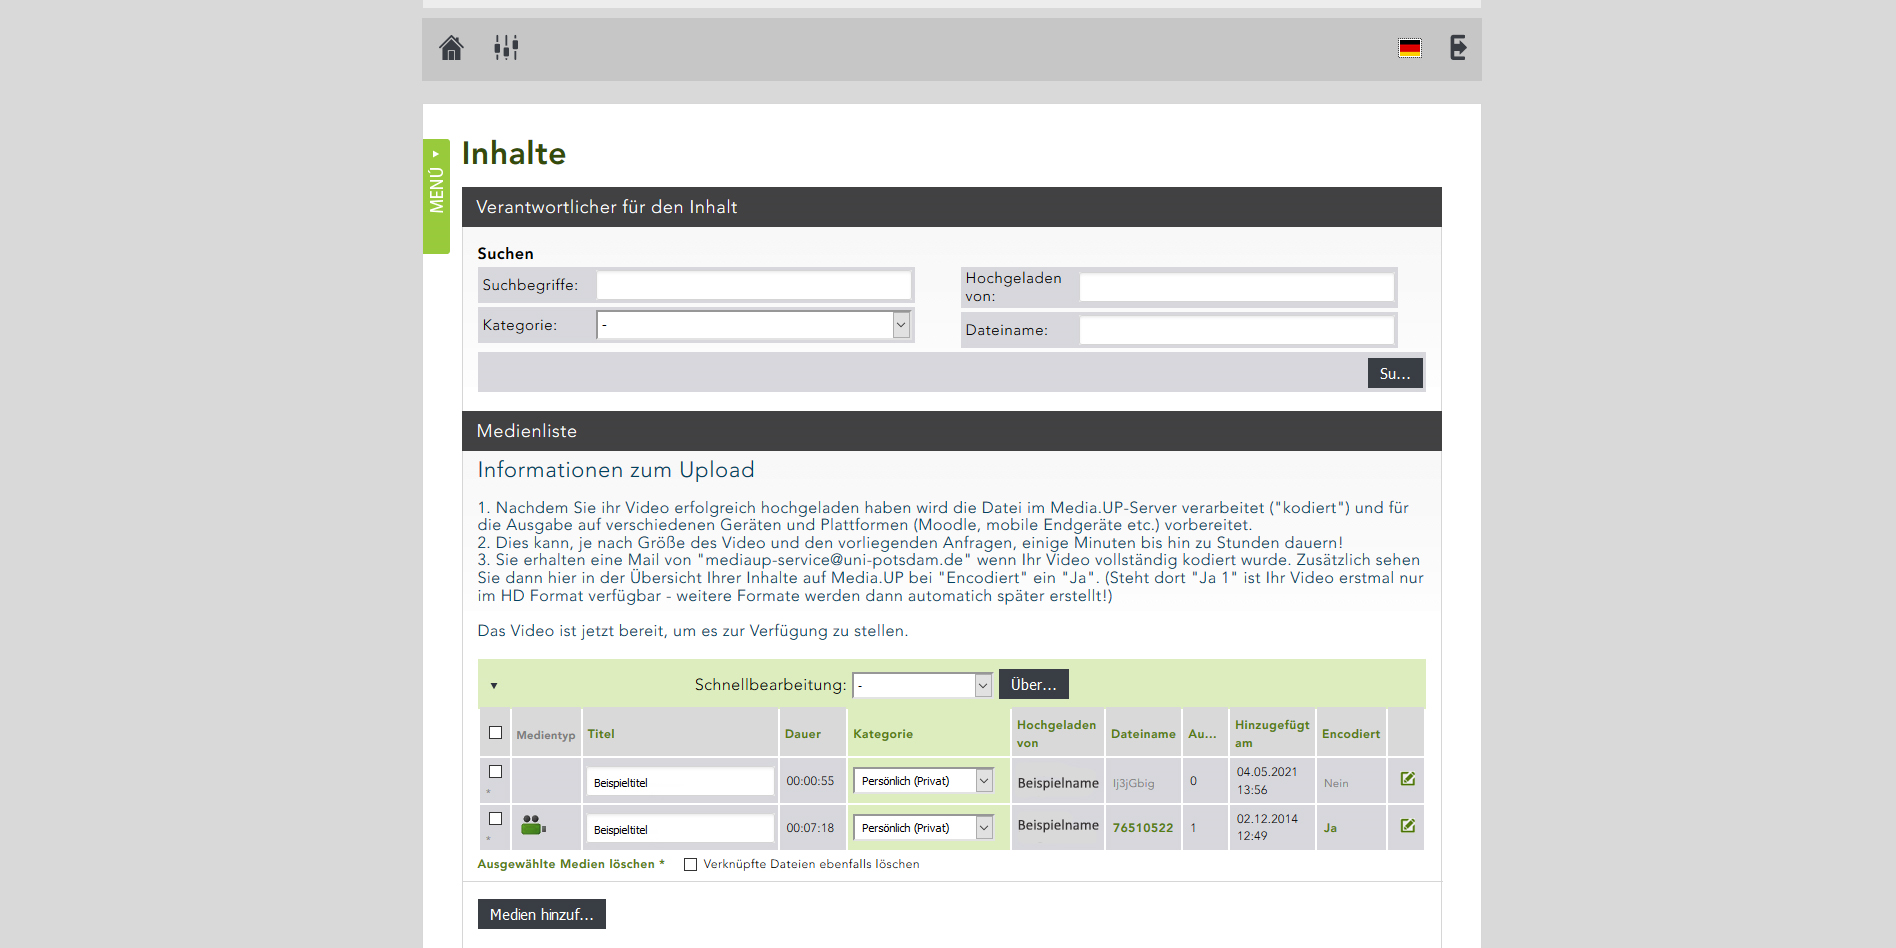Enable Verknüpfte Dateien ebenfalls löschen
This screenshot has width=1896, height=948.
tap(690, 865)
